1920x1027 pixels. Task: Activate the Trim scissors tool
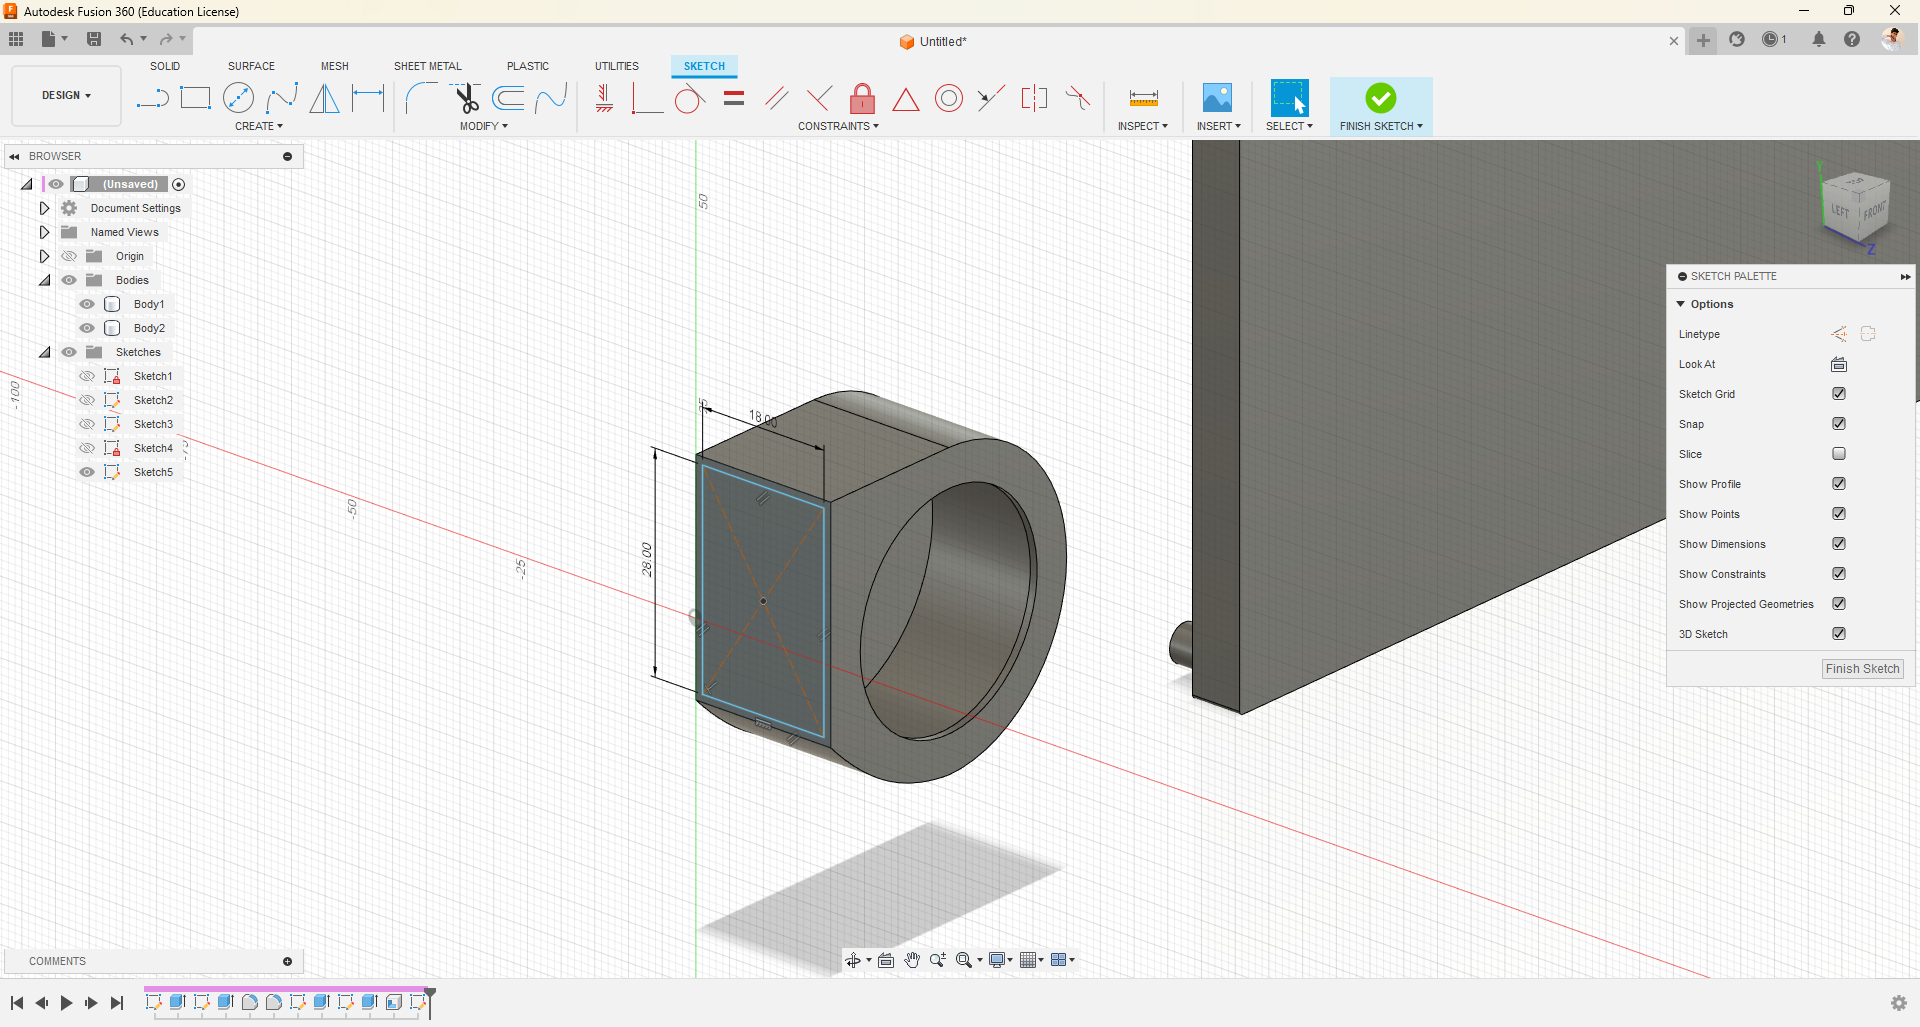(466, 98)
